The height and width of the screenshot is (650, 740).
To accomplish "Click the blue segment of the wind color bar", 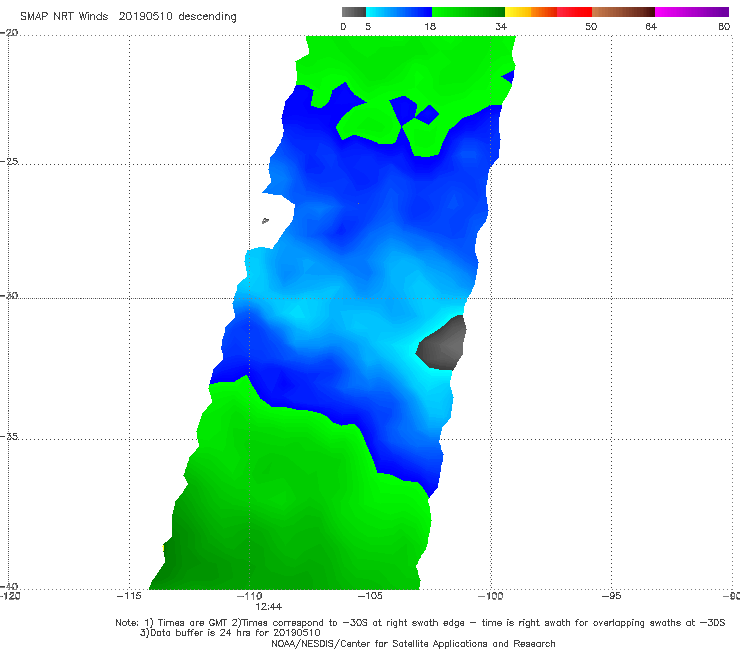I will coord(399,12).
